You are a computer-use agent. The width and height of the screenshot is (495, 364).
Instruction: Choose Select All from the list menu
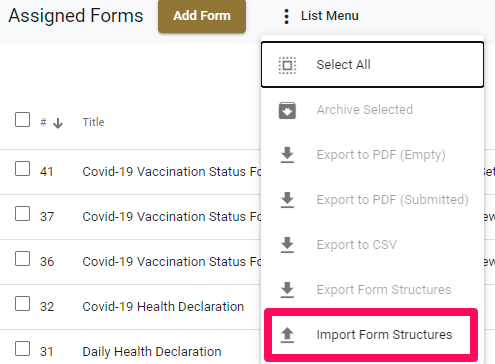coord(372,65)
